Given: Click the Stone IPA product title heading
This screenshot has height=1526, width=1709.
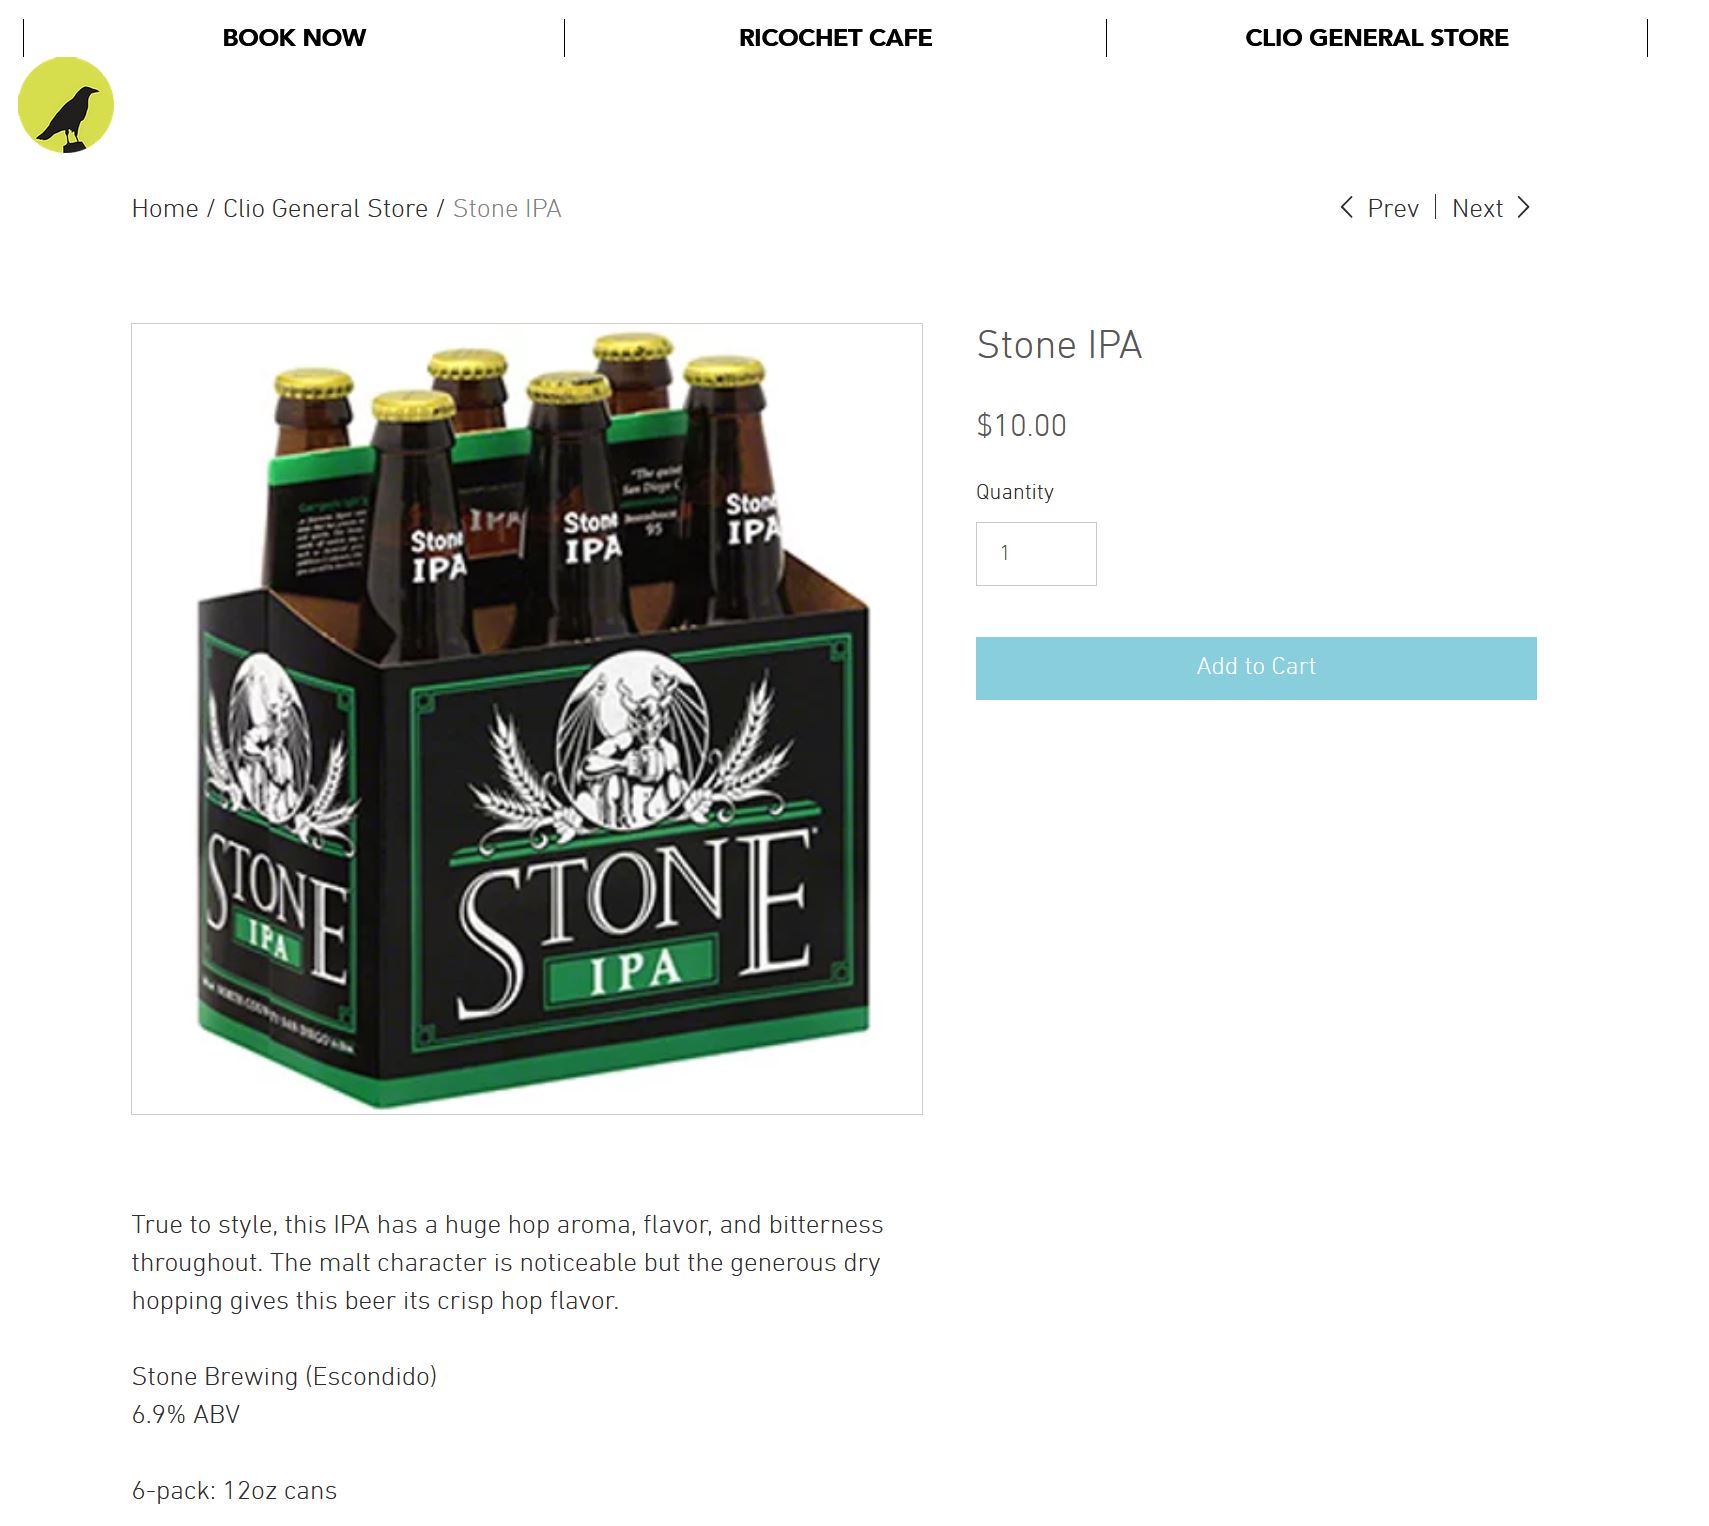Looking at the screenshot, I should (1059, 345).
